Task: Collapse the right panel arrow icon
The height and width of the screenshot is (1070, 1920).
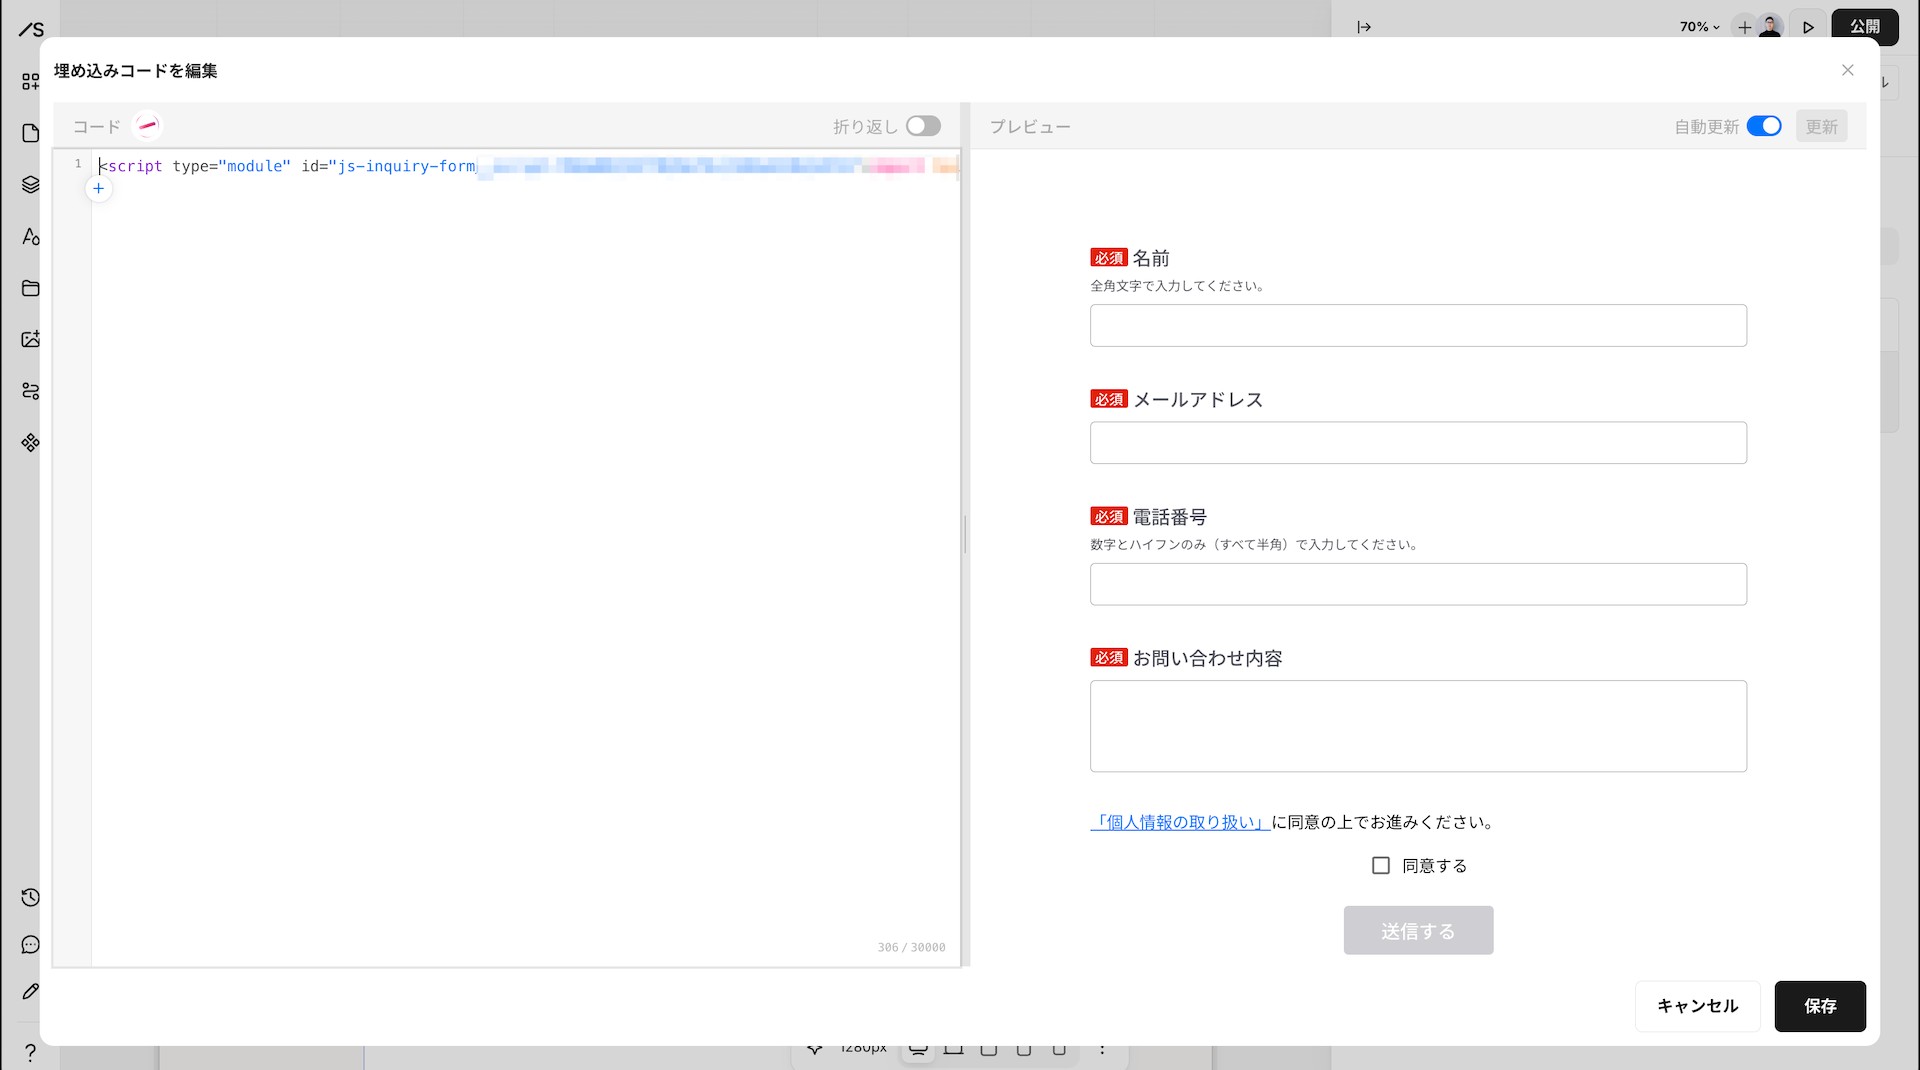Action: pyautogui.click(x=1364, y=27)
